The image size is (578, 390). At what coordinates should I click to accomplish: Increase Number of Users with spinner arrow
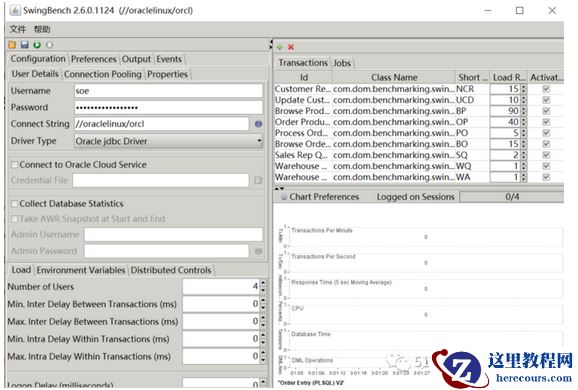[263, 283]
